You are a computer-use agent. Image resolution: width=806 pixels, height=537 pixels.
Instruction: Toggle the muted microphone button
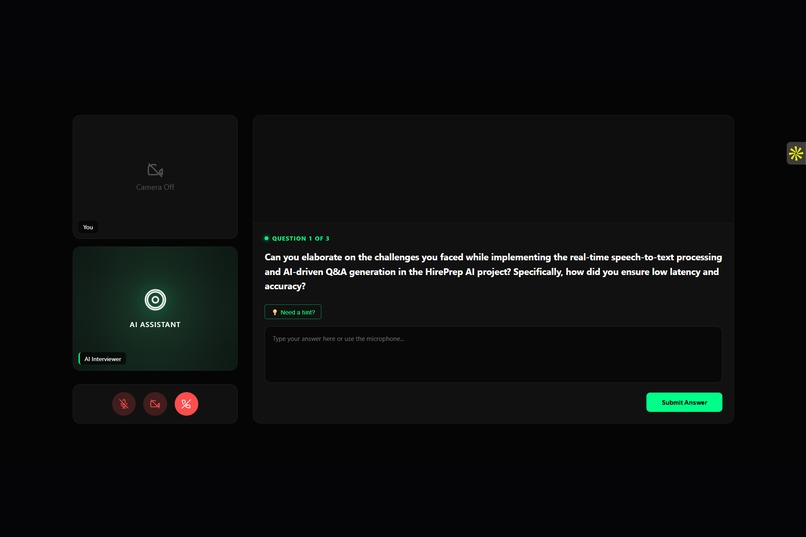pyautogui.click(x=124, y=404)
